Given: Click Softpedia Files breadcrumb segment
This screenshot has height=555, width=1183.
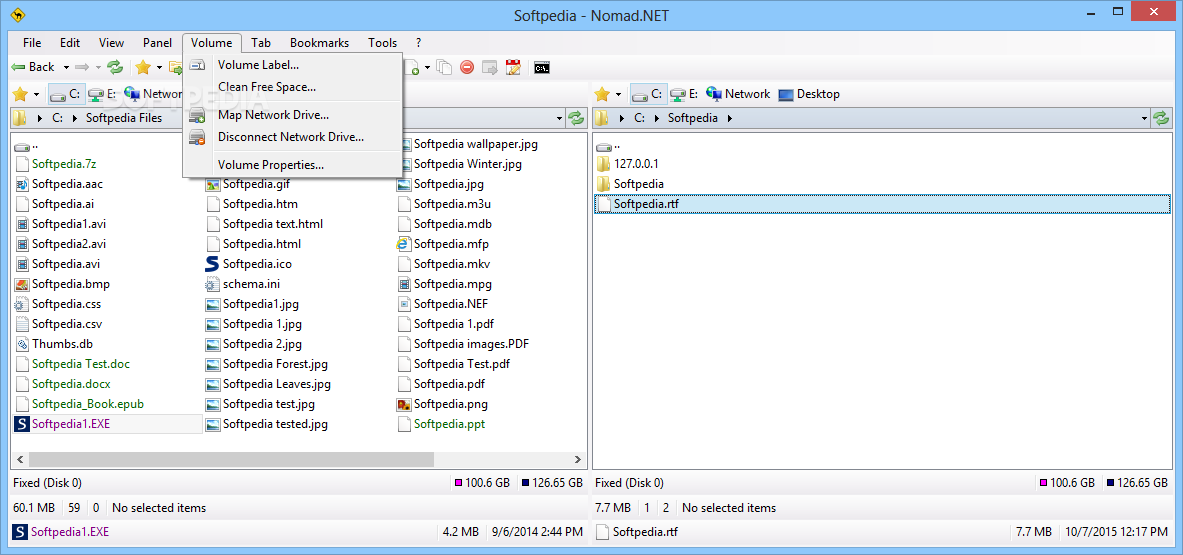Looking at the screenshot, I should 124,118.
